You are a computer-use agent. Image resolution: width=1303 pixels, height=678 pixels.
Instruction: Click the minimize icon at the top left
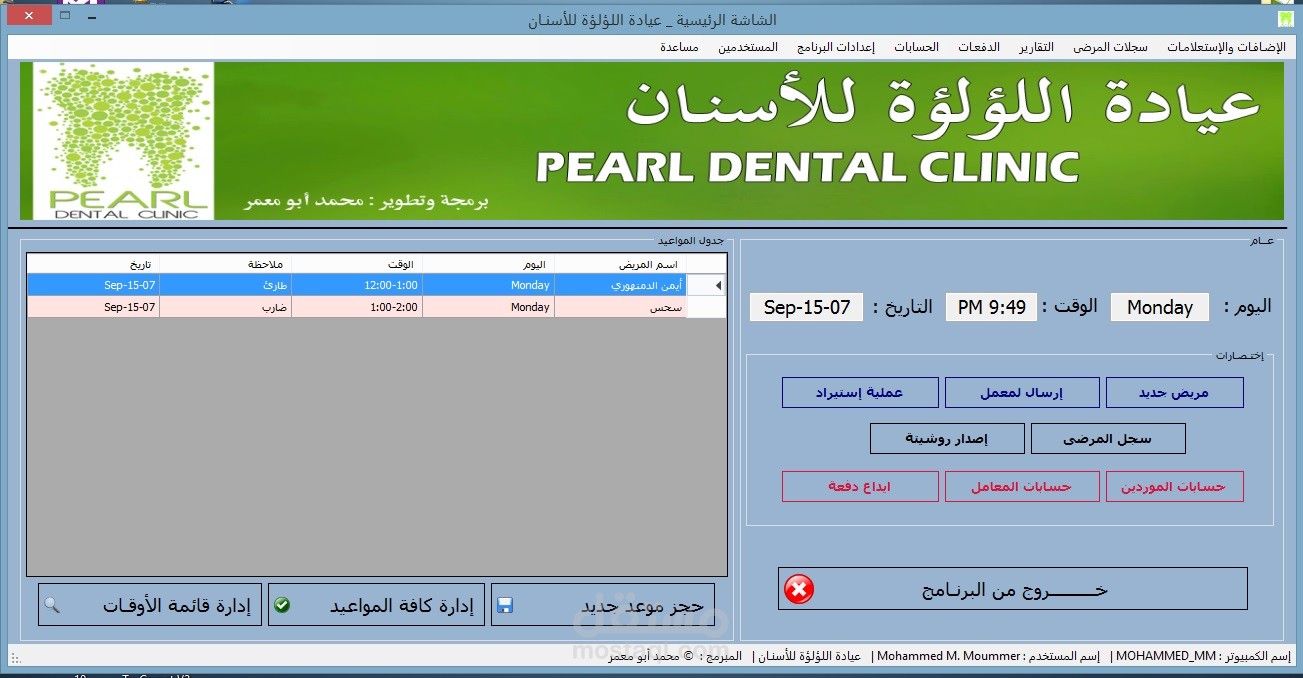[x=91, y=17]
